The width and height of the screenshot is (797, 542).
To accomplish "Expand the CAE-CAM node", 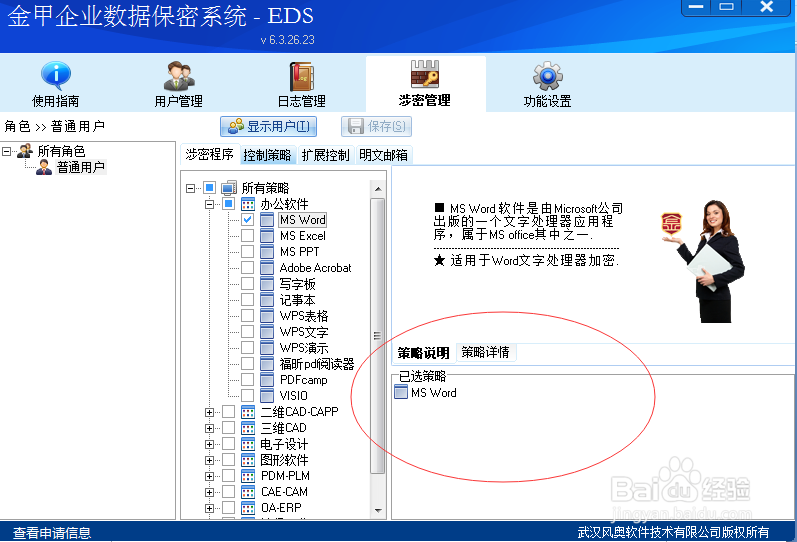I will click(x=209, y=492).
